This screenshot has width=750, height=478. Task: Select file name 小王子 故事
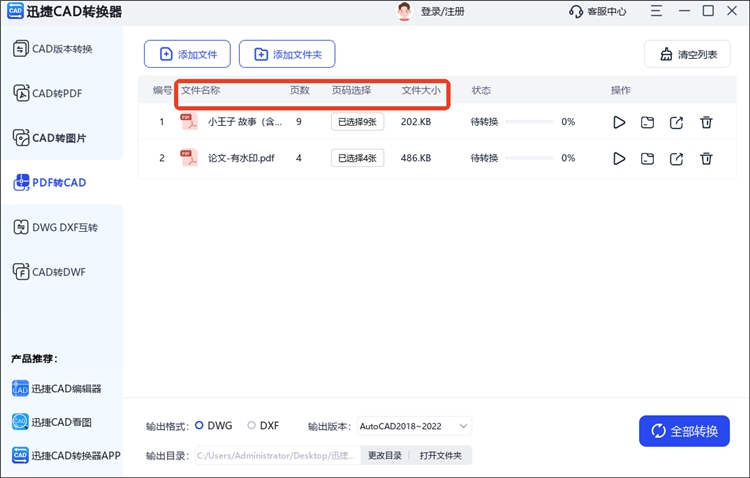(245, 122)
